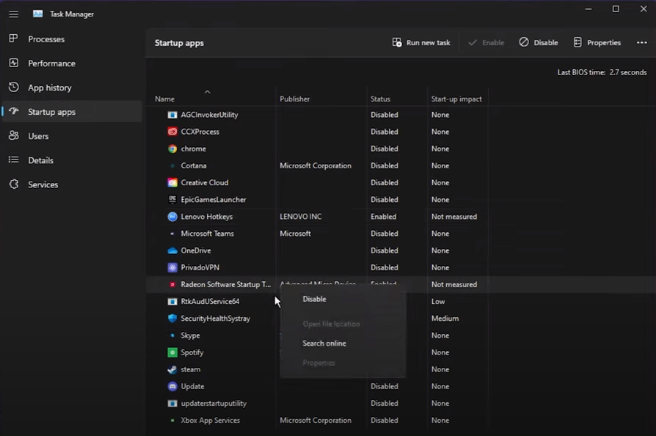Open the hamburger navigation menu

point(14,14)
